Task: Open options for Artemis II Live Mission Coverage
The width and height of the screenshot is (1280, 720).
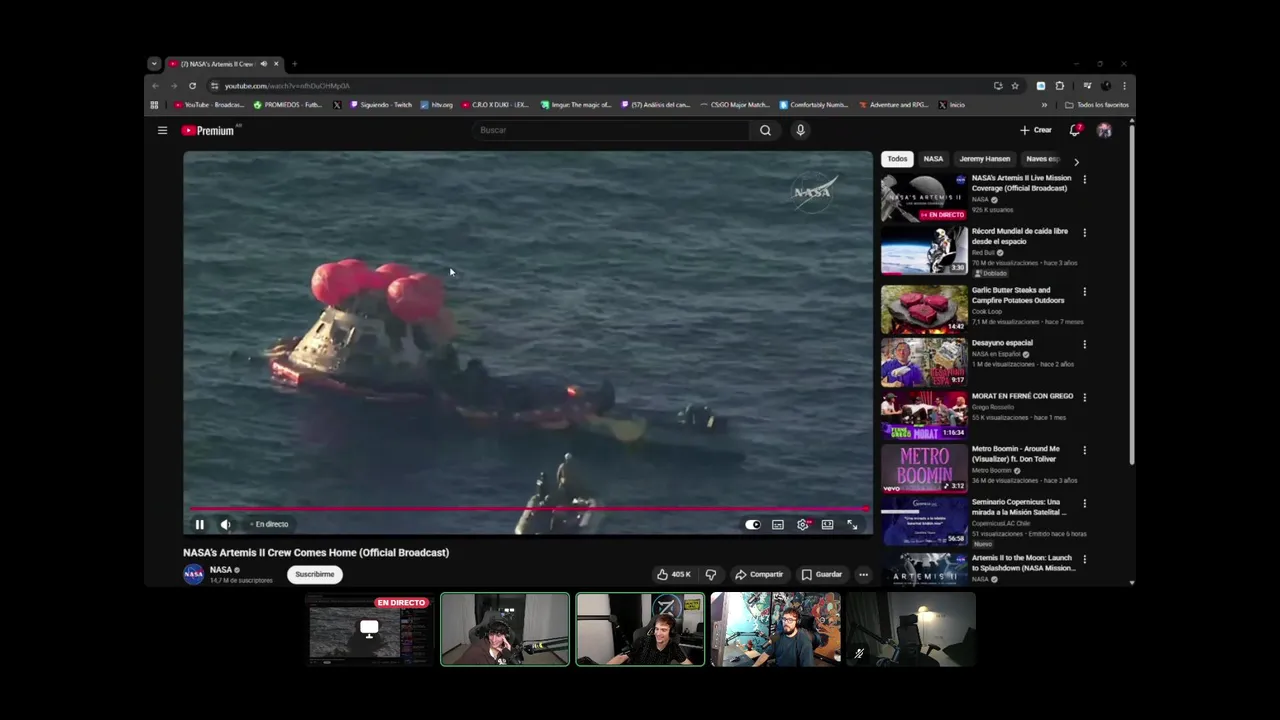Action: (x=1084, y=180)
